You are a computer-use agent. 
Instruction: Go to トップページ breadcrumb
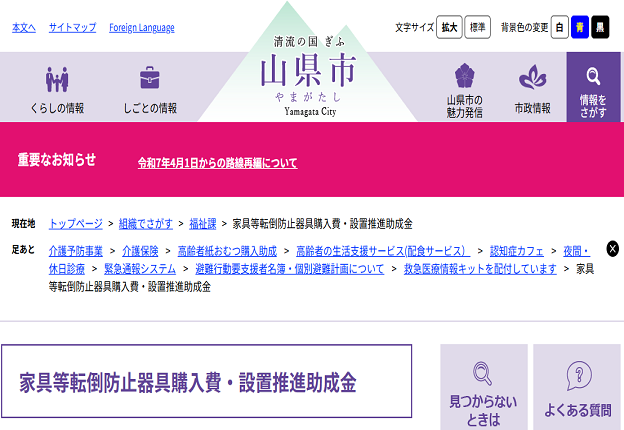76,223
